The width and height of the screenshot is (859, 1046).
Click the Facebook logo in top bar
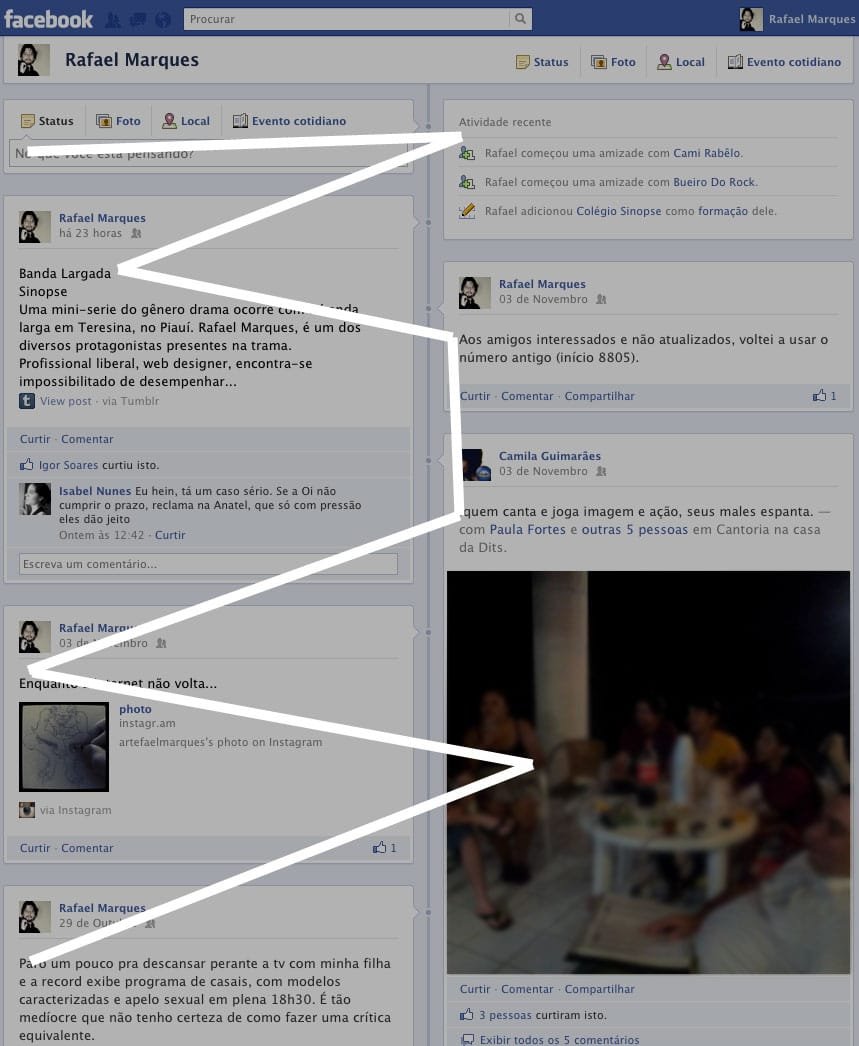[48, 19]
